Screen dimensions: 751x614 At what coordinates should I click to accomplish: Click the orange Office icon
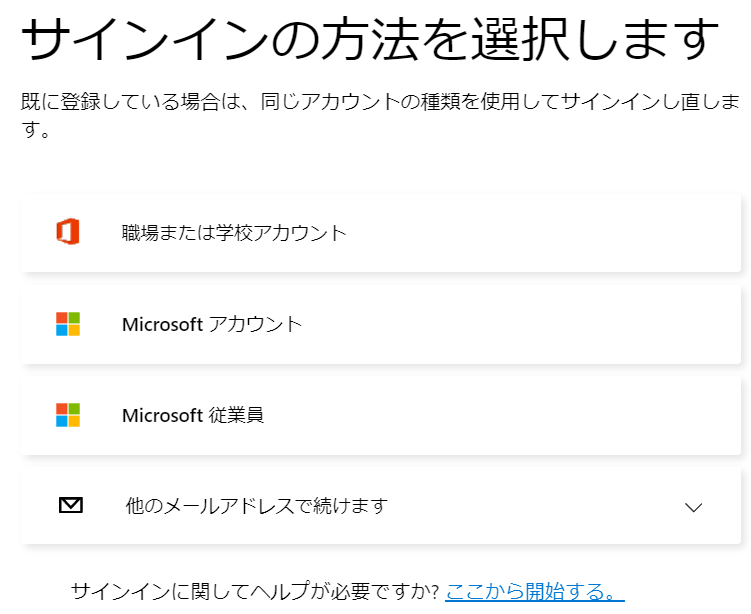[68, 232]
